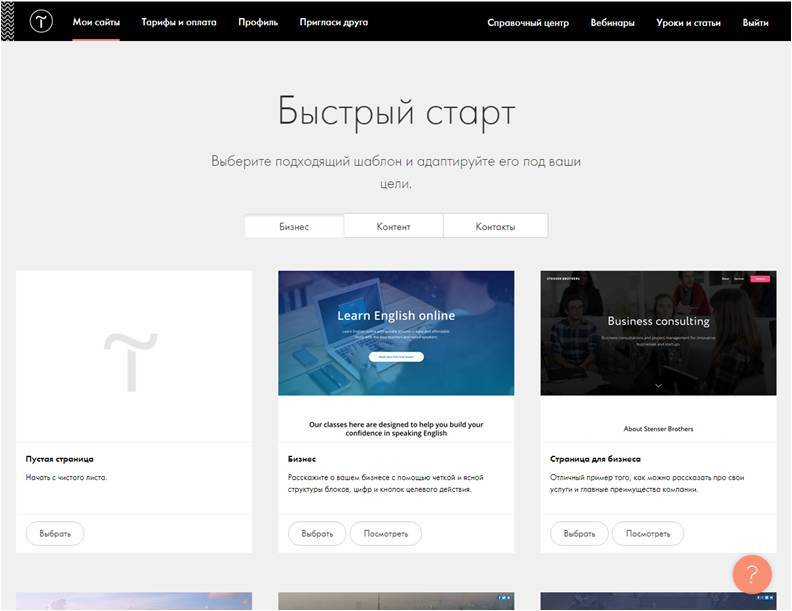Click Выйти to log out
Viewport: 792px width, 611px height.
point(756,23)
